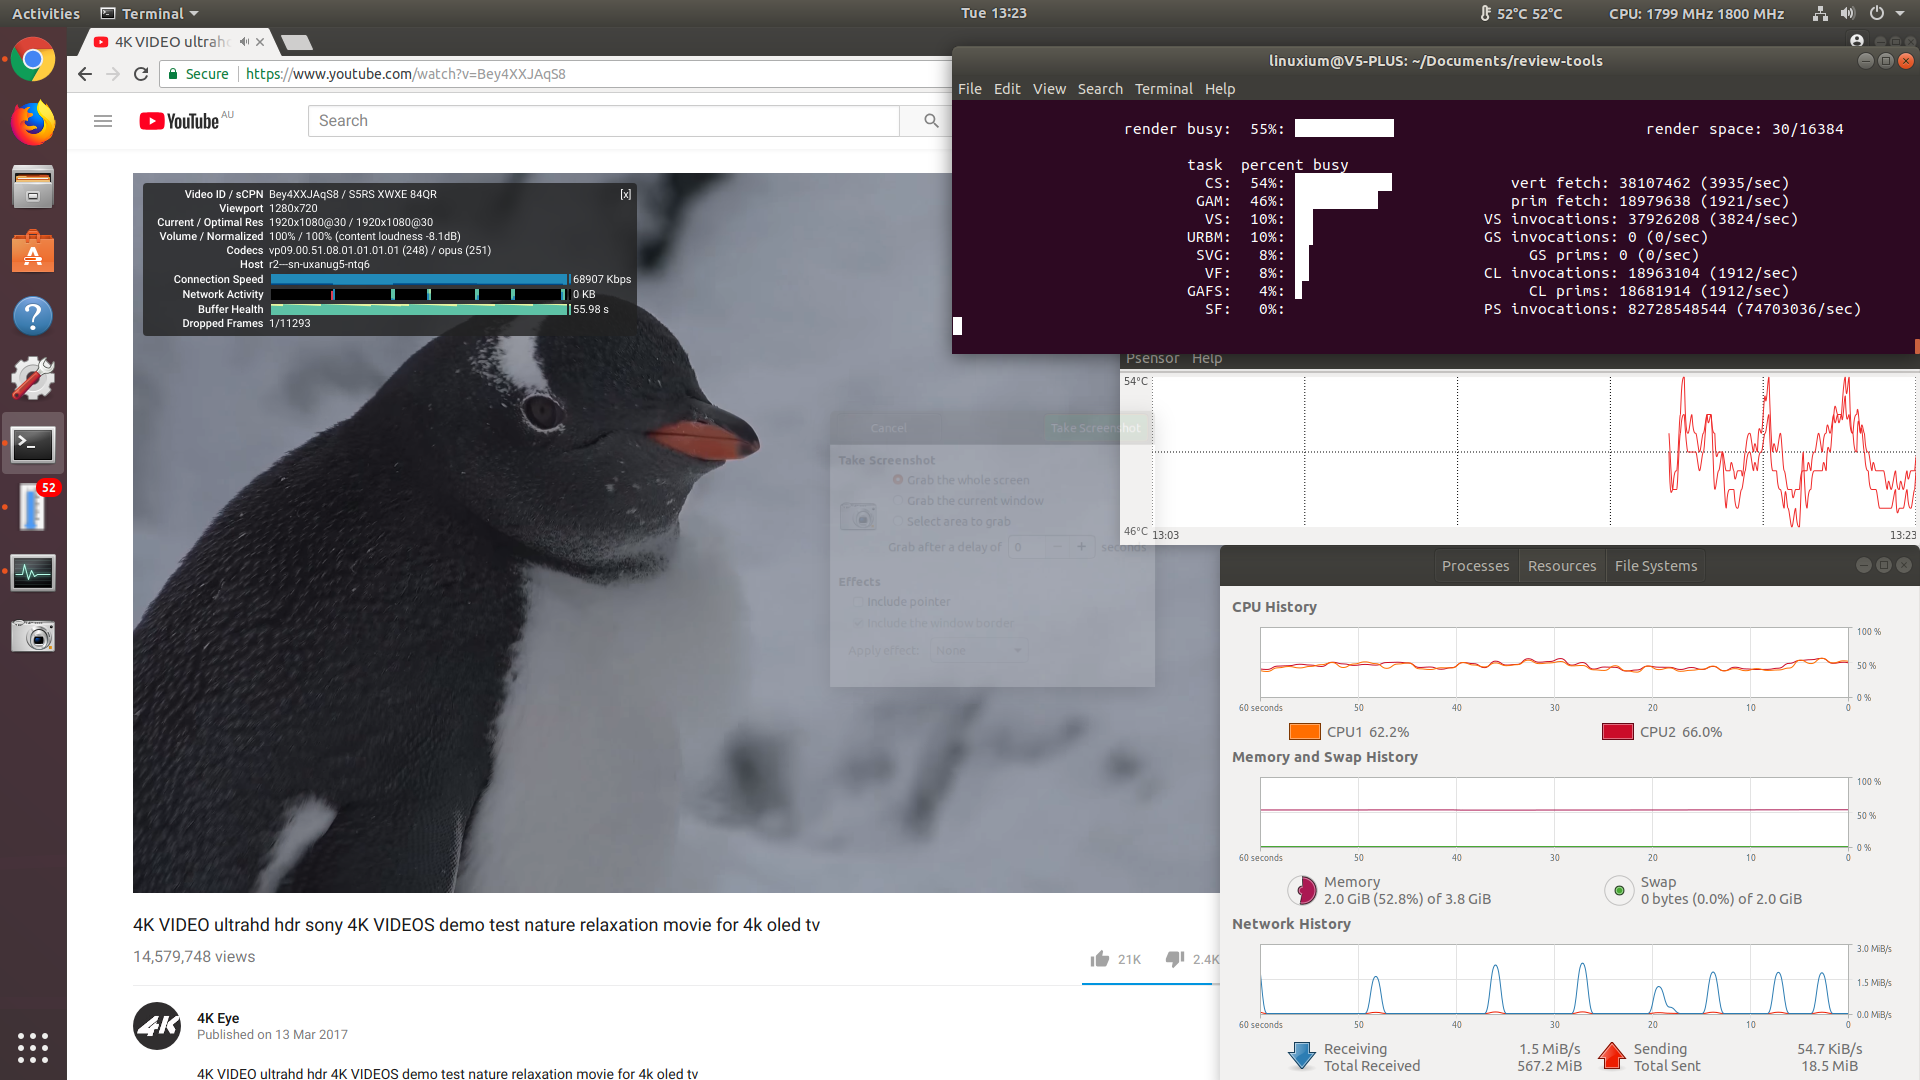The height and width of the screenshot is (1080, 1920).
Task: Open the Terminal menu in terminal window
Action: (1163, 89)
